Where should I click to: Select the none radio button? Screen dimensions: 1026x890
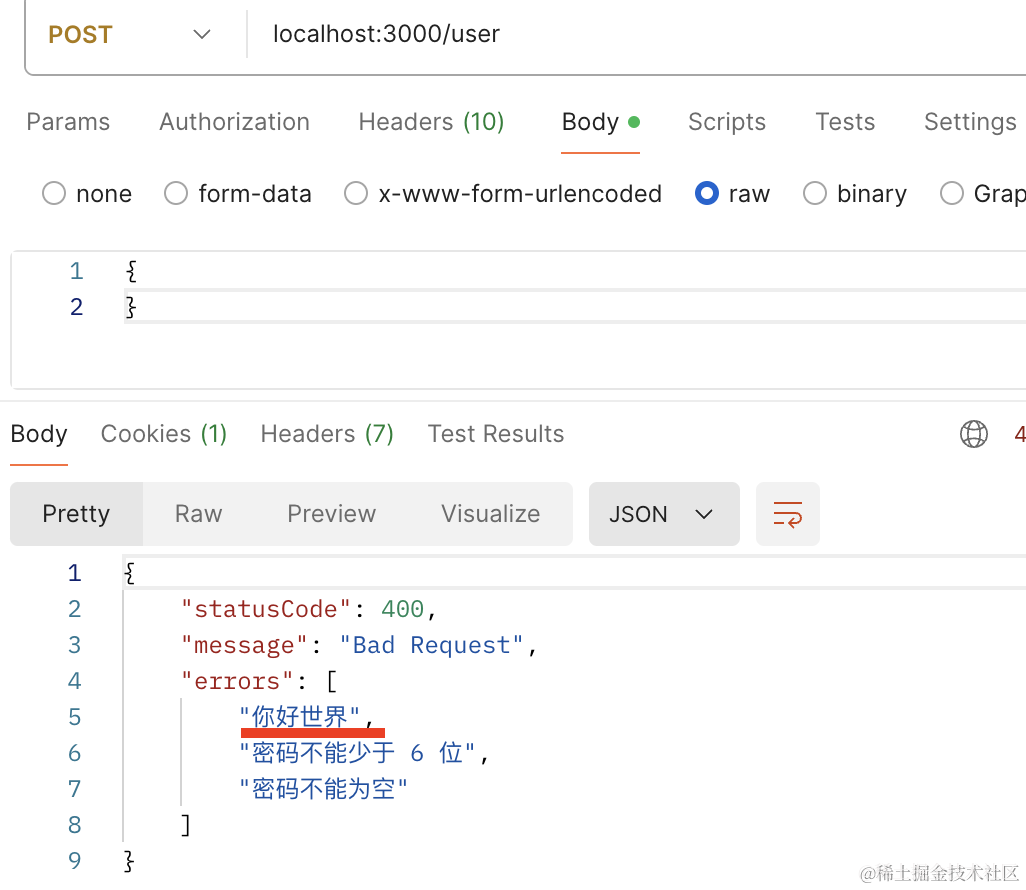pos(54,194)
